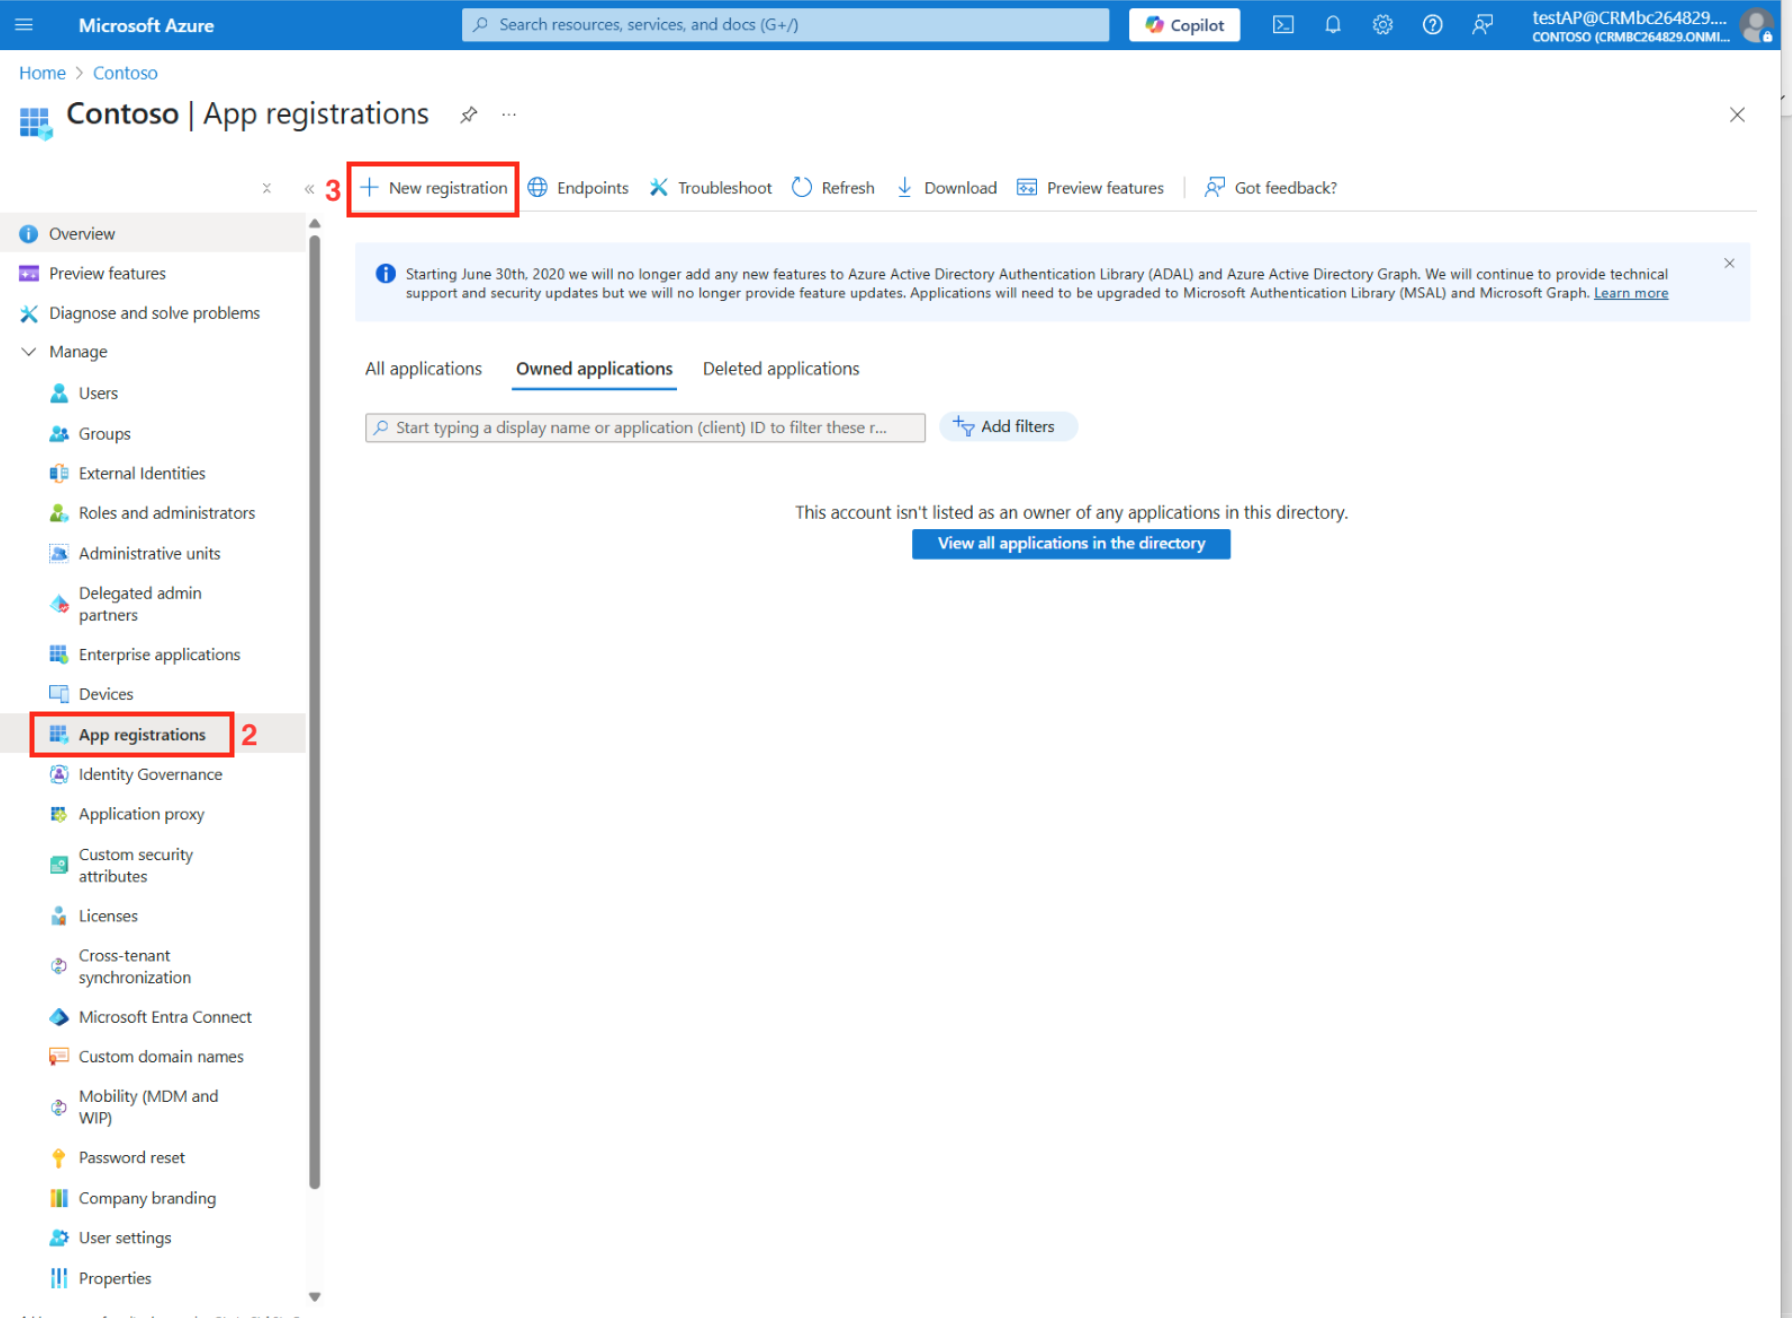Dismiss the ADAL info banner
The width and height of the screenshot is (1792, 1318).
[x=1729, y=263]
